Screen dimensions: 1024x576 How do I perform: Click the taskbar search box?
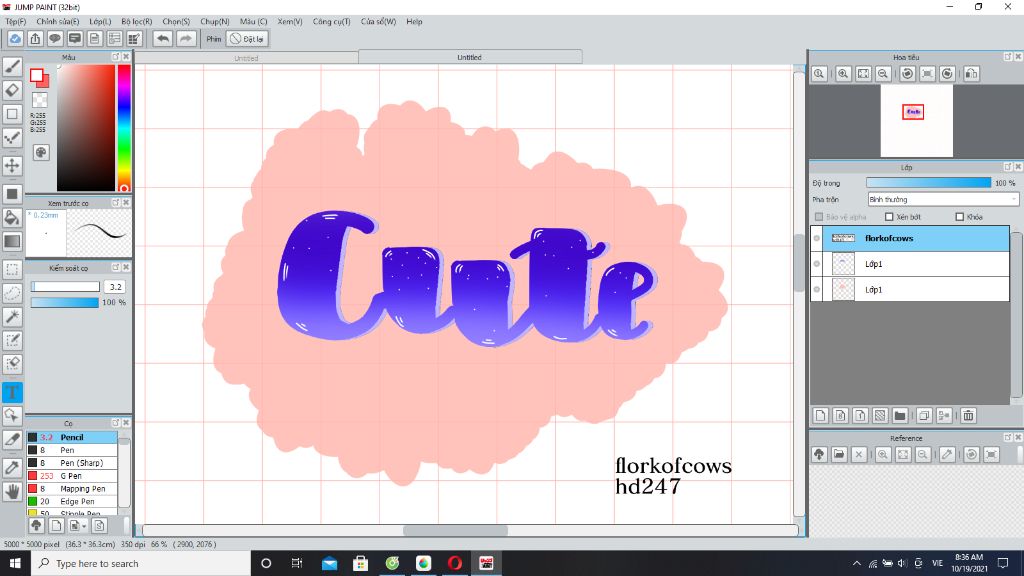tap(141, 563)
